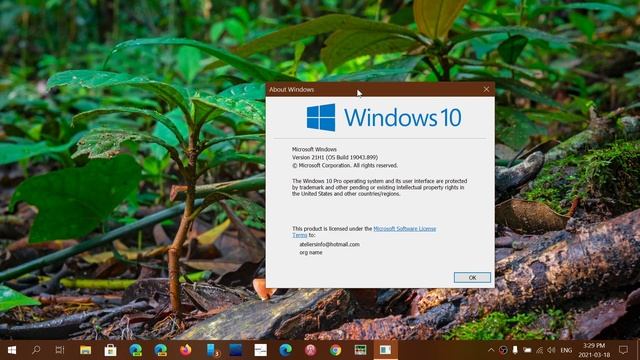Click the "Microsoft Windows" product name text
Viewport: 640px width, 360px height.
314,149
